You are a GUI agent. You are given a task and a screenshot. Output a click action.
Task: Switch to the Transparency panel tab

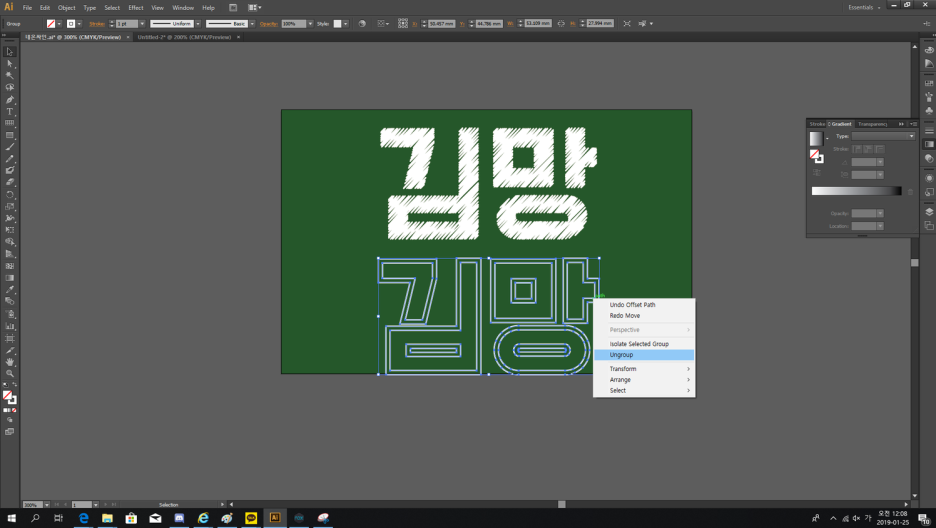[x=872, y=124]
